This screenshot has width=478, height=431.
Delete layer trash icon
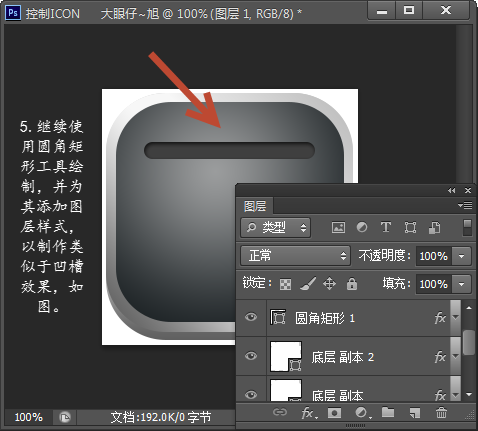441,413
